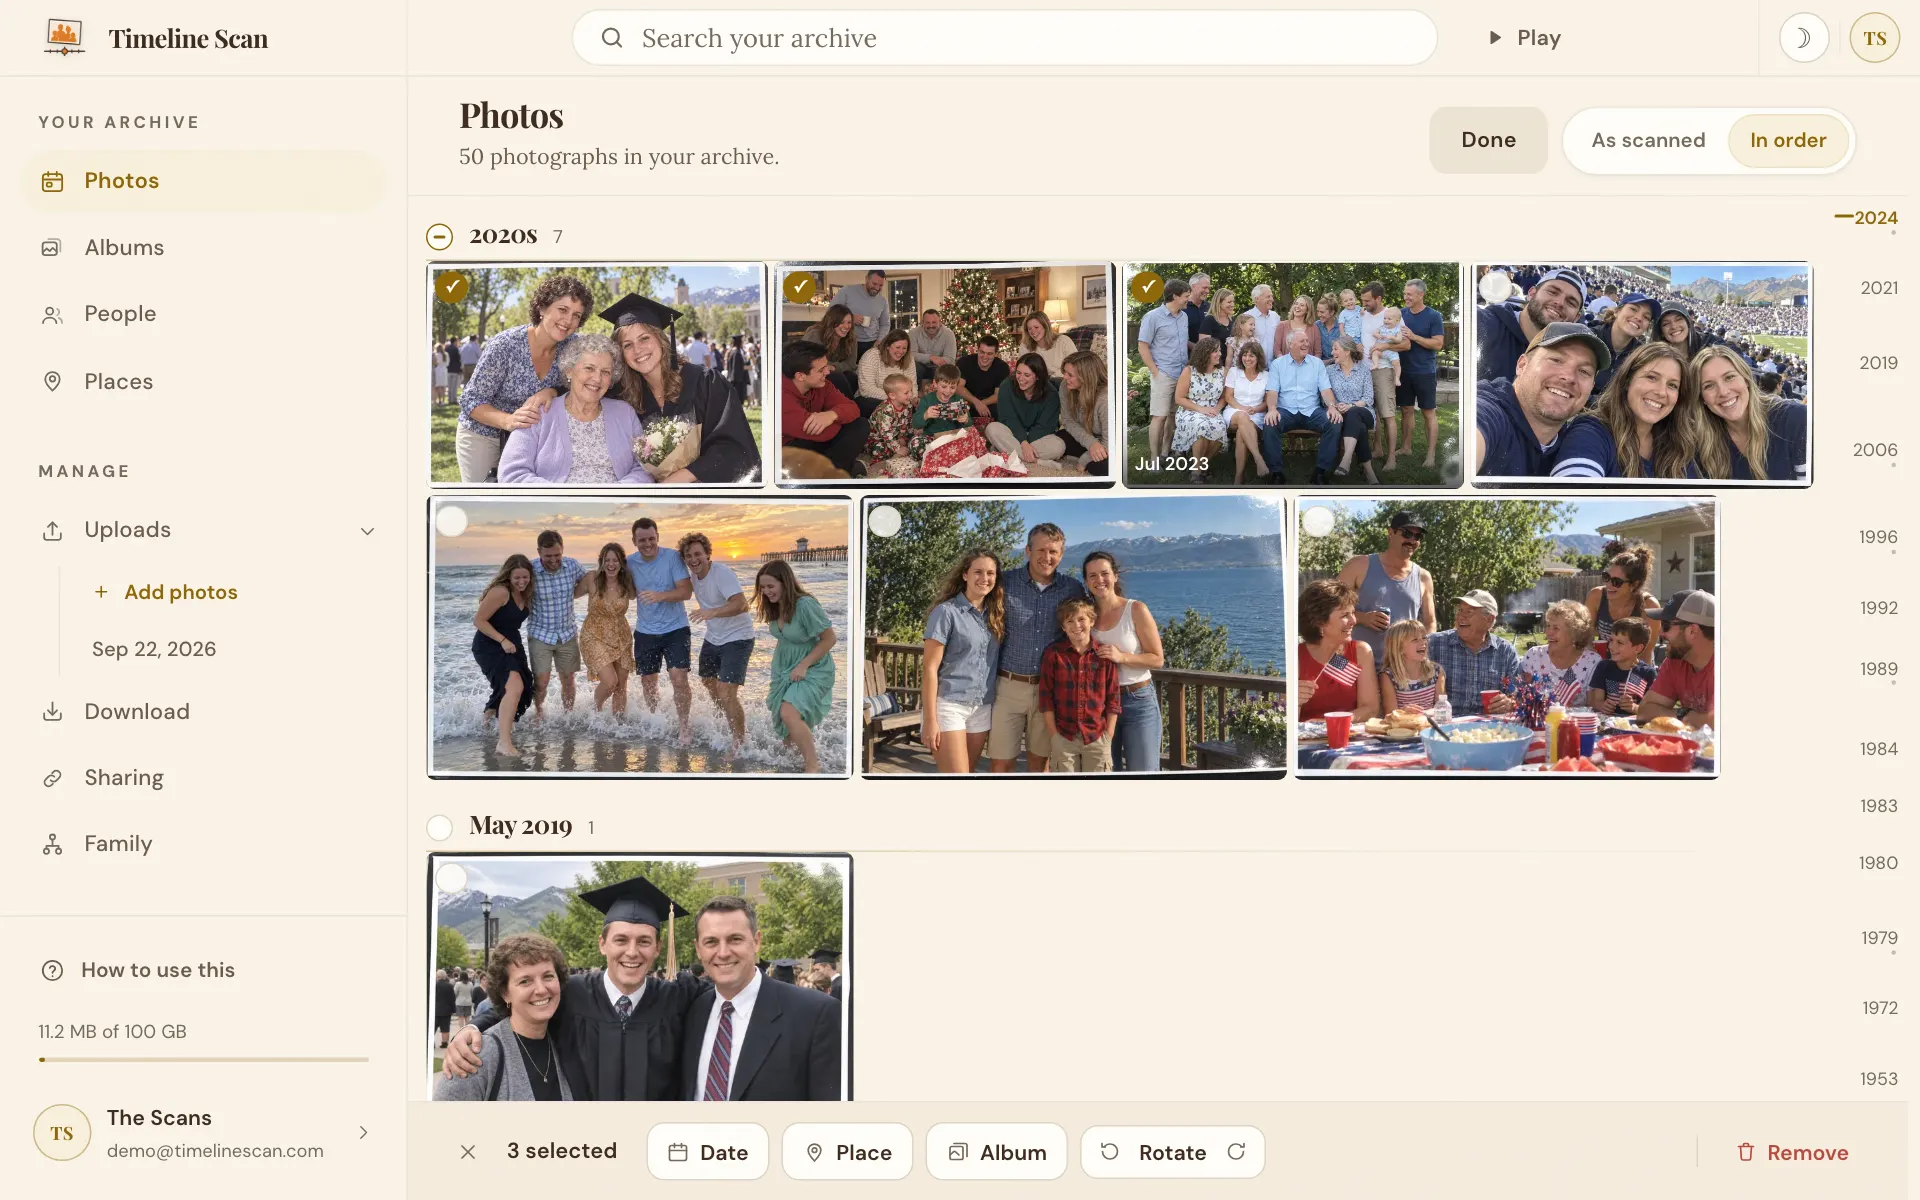The width and height of the screenshot is (1920, 1200).
Task: Click Add photos under Uploads
Action: [166, 592]
